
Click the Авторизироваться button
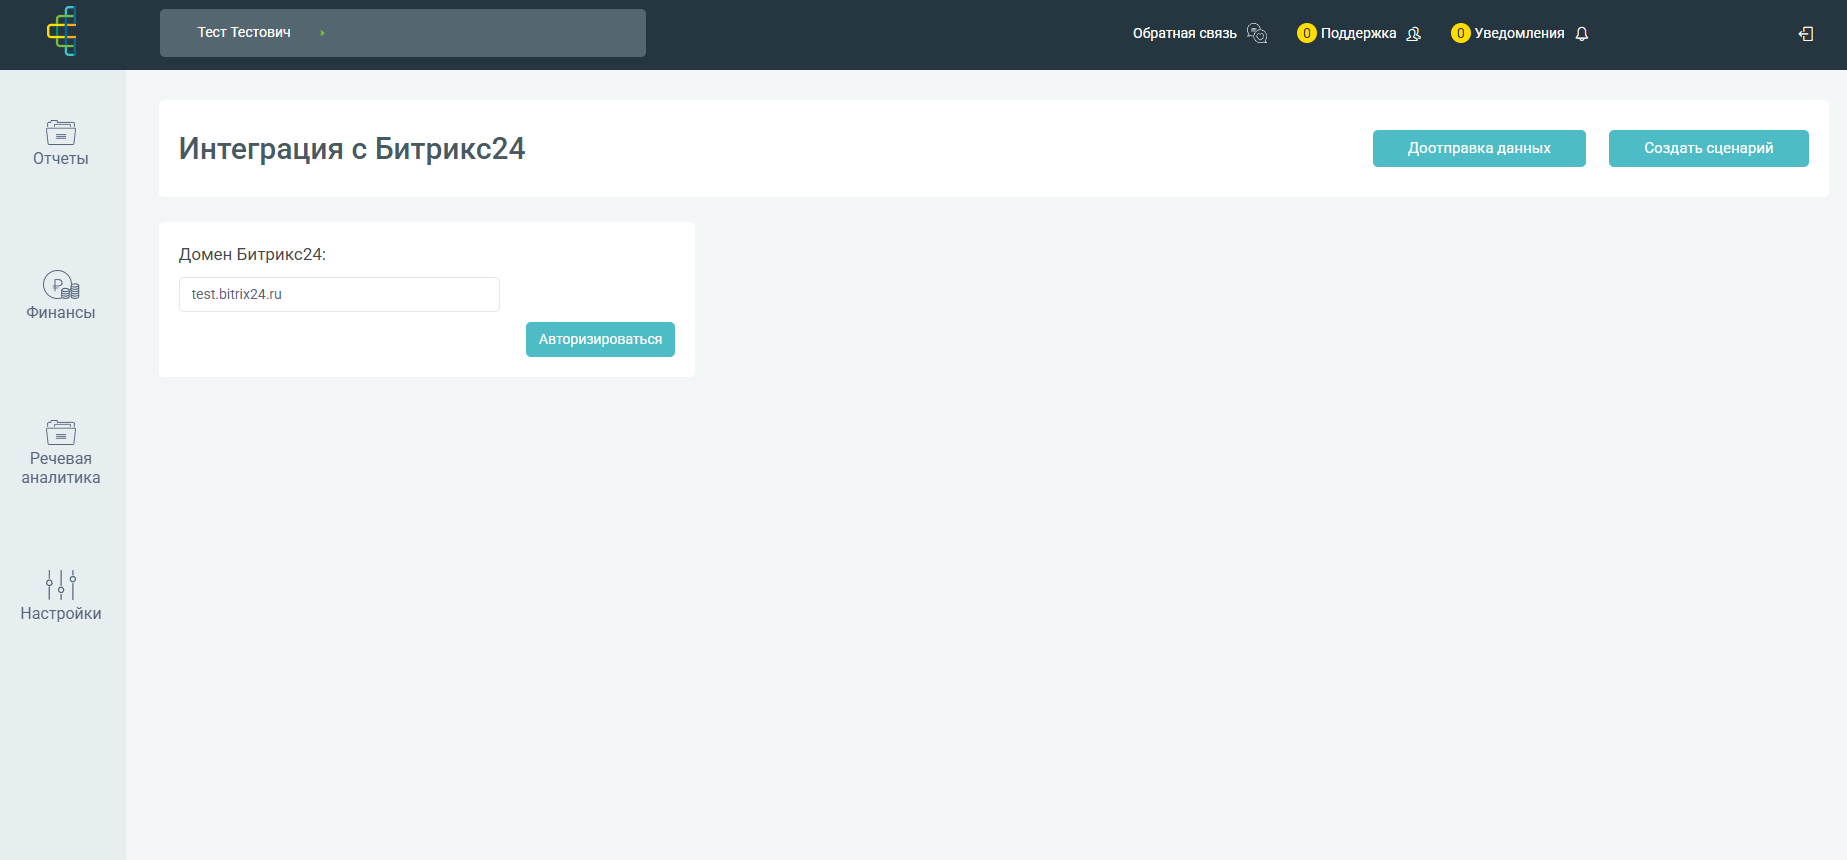pyautogui.click(x=600, y=339)
